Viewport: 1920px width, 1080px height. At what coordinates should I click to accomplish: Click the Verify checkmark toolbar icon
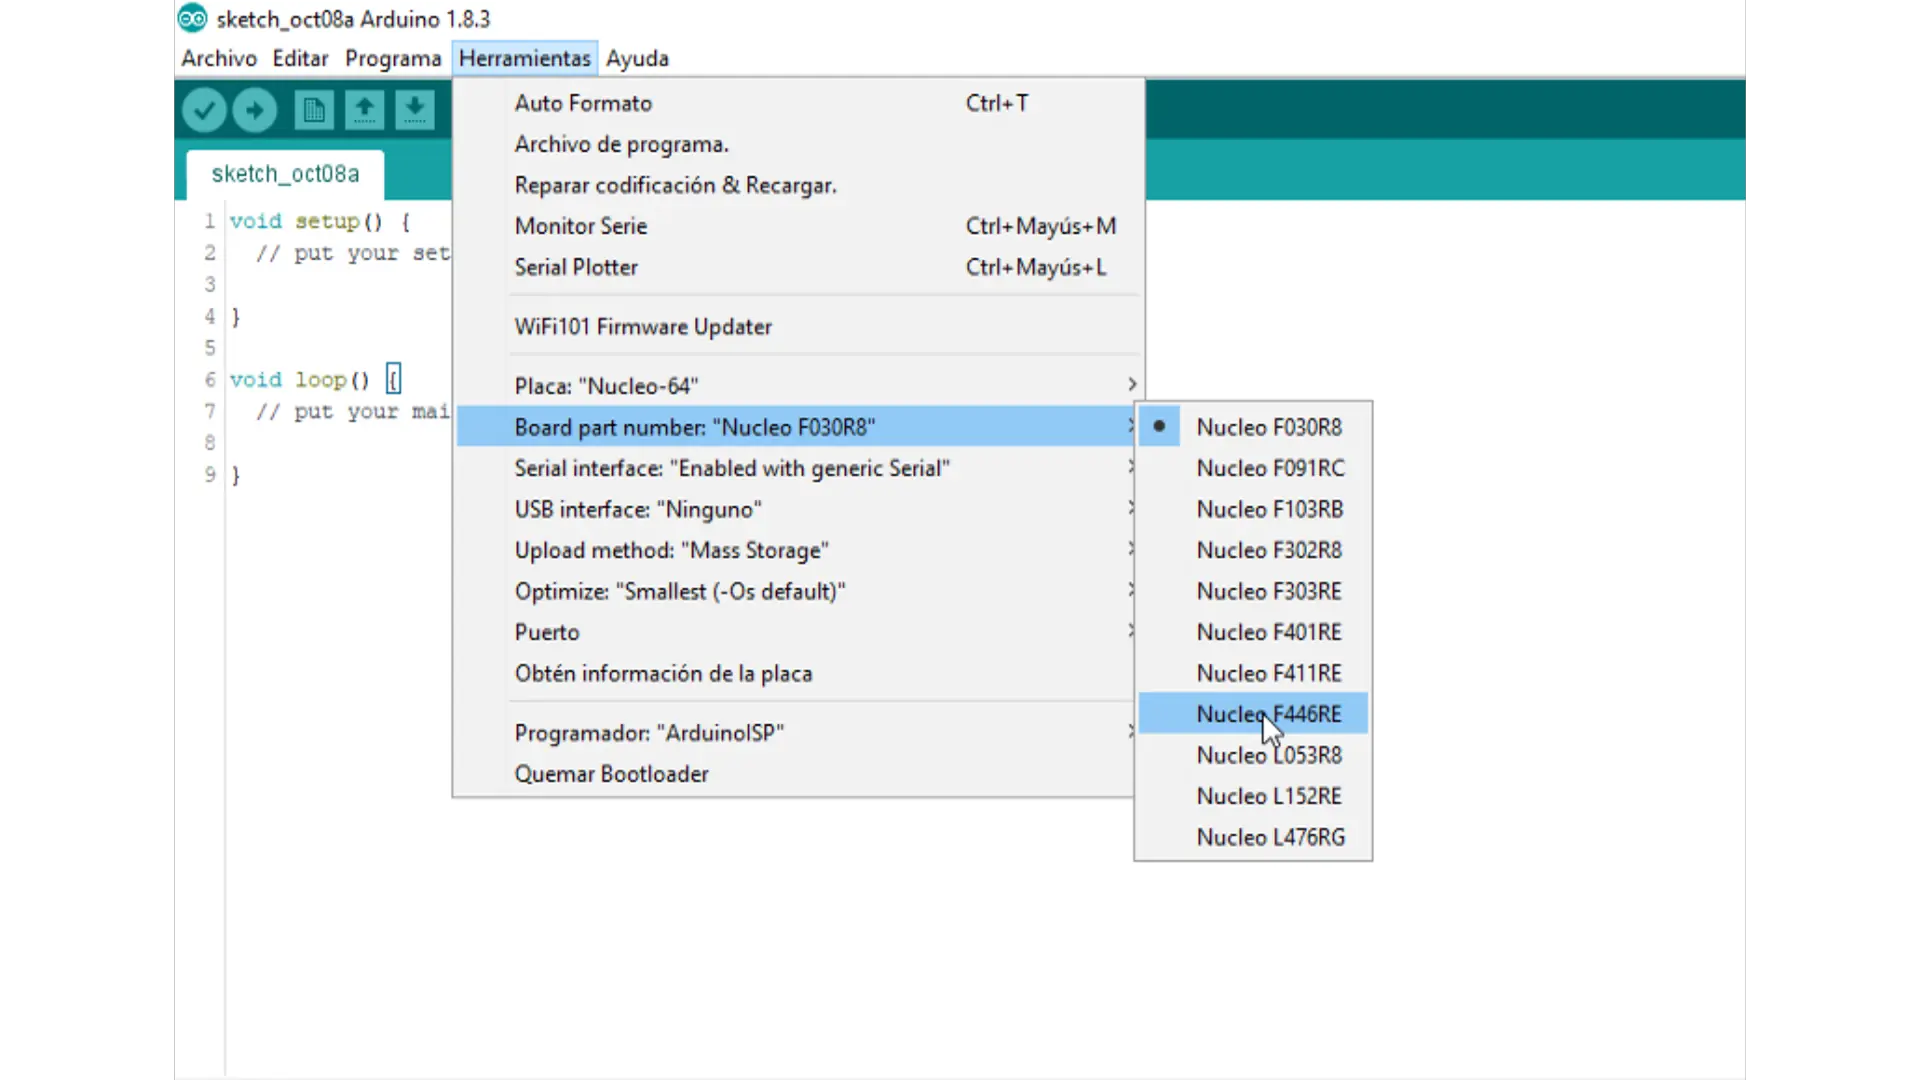(x=204, y=110)
